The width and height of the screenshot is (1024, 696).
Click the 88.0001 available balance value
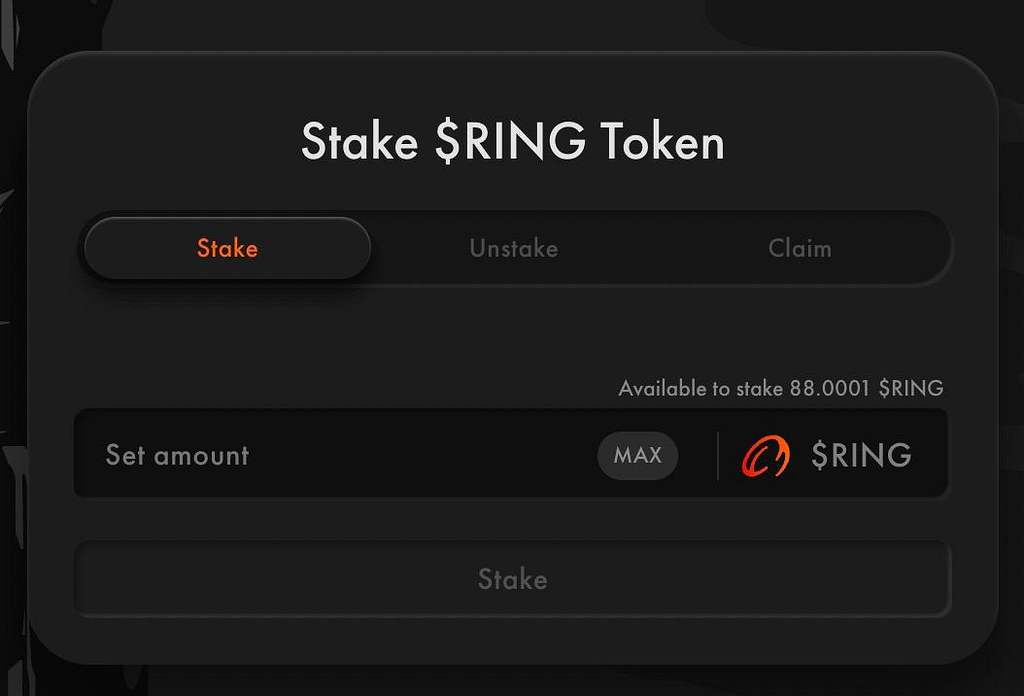[830, 388]
